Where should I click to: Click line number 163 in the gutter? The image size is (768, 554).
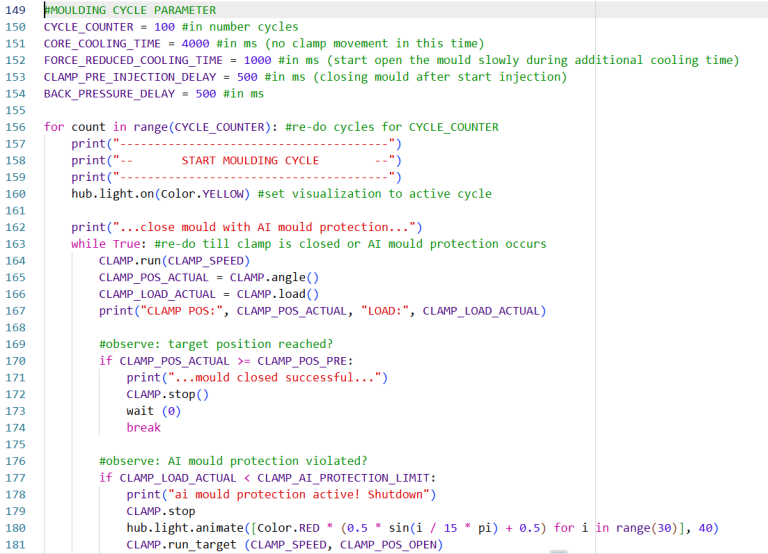[x=15, y=244]
